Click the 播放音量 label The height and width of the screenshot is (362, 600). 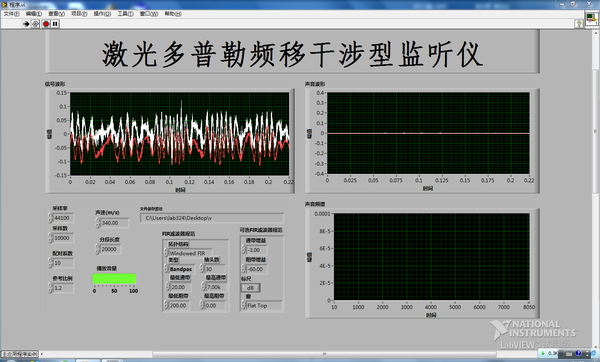pos(107,268)
